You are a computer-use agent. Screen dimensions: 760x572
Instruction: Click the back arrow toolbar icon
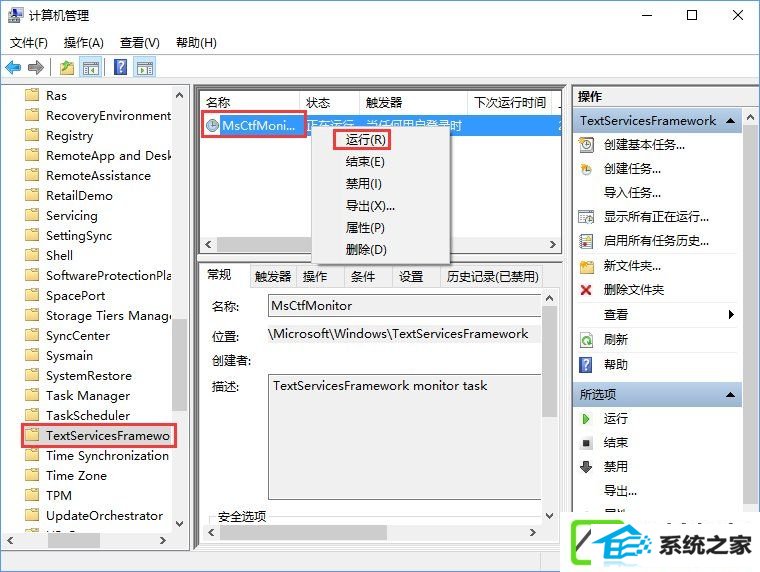[13, 67]
